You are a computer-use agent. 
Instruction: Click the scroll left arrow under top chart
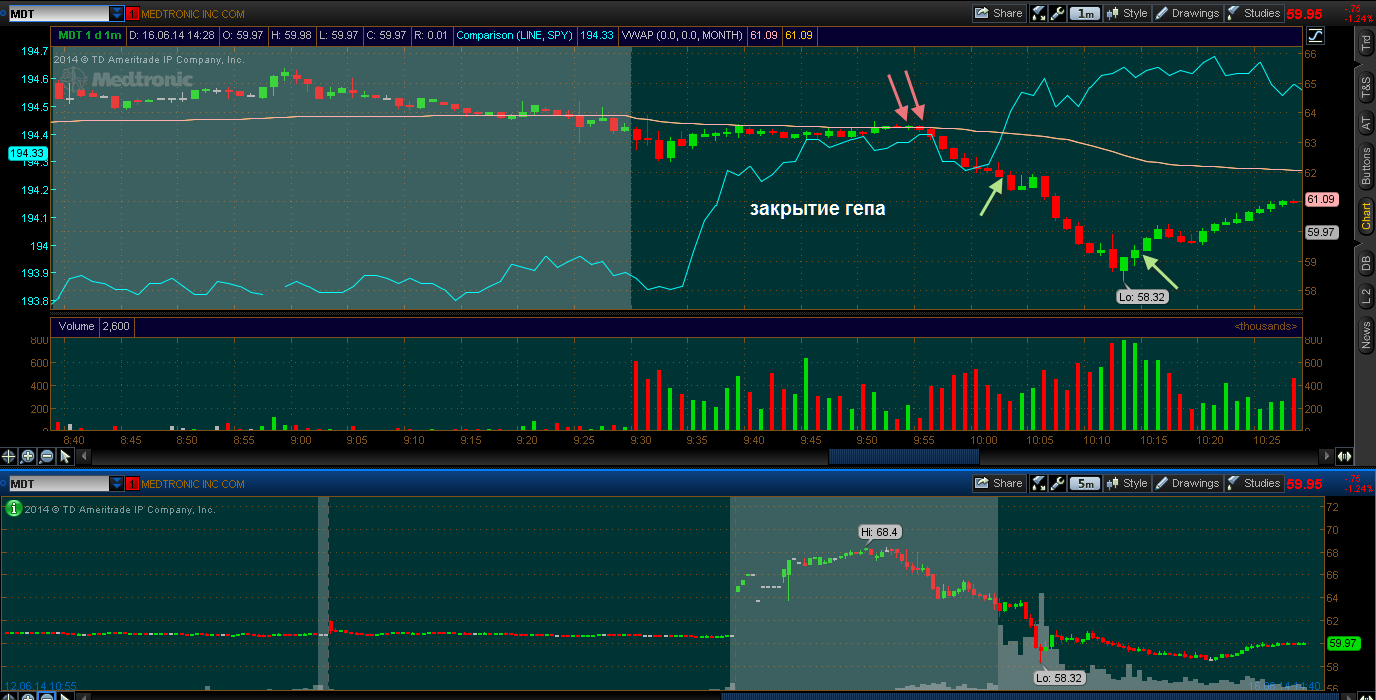pyautogui.click(x=83, y=456)
